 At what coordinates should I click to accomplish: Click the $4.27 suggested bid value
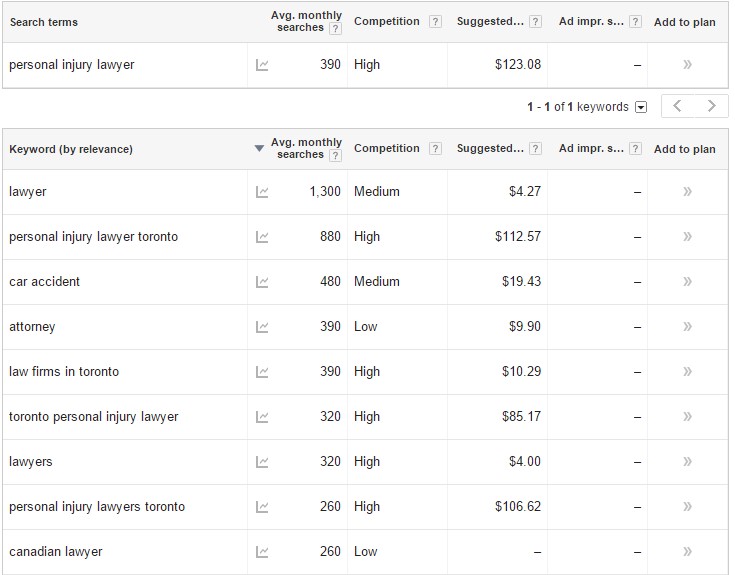click(x=525, y=191)
